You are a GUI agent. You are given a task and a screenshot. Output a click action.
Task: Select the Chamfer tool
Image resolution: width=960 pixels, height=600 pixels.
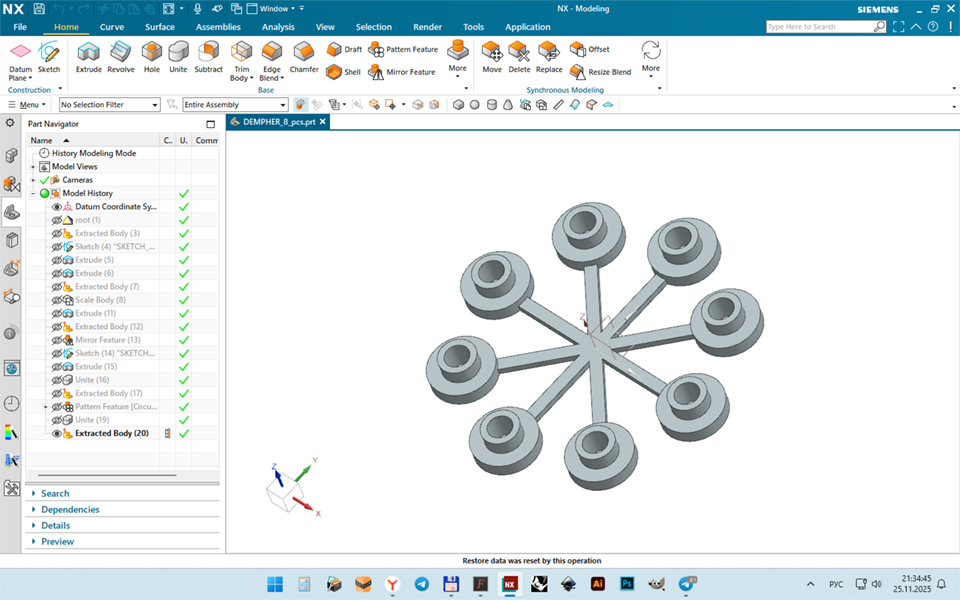pyautogui.click(x=304, y=57)
